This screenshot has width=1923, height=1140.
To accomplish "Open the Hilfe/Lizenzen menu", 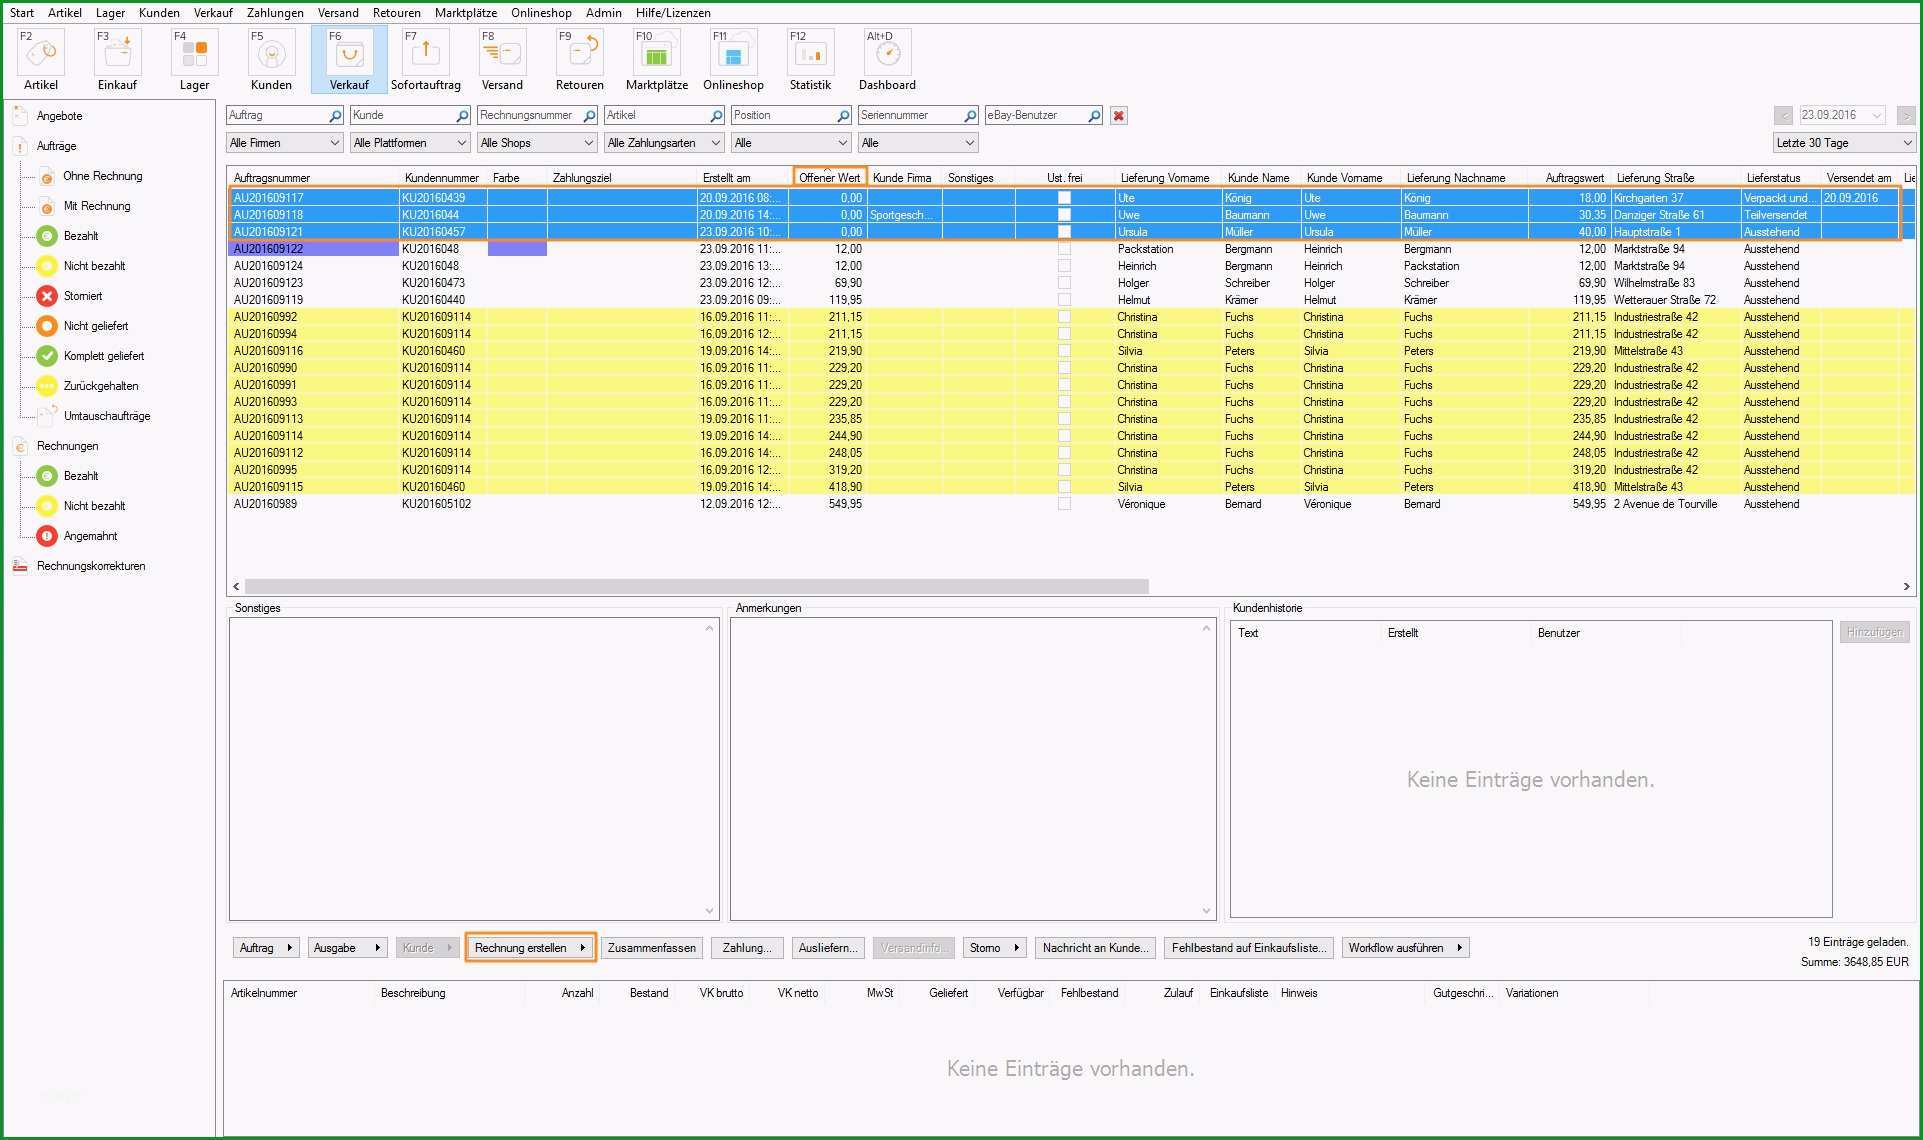I will point(673,13).
